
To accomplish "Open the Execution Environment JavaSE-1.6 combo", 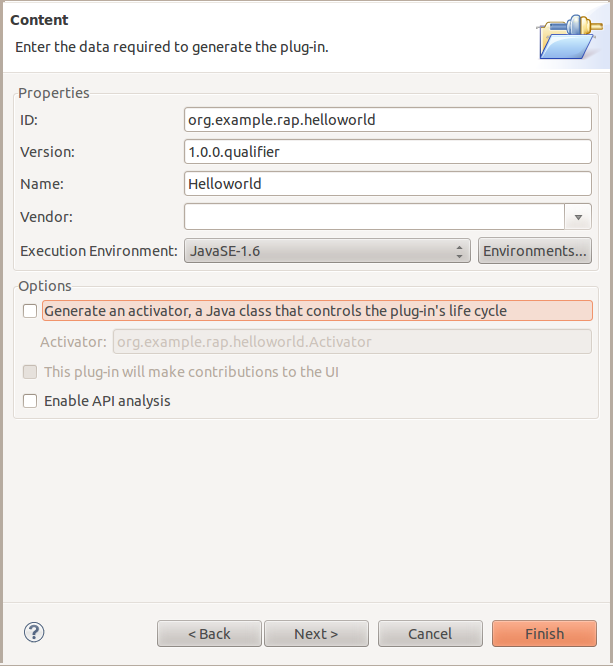I will pos(327,251).
